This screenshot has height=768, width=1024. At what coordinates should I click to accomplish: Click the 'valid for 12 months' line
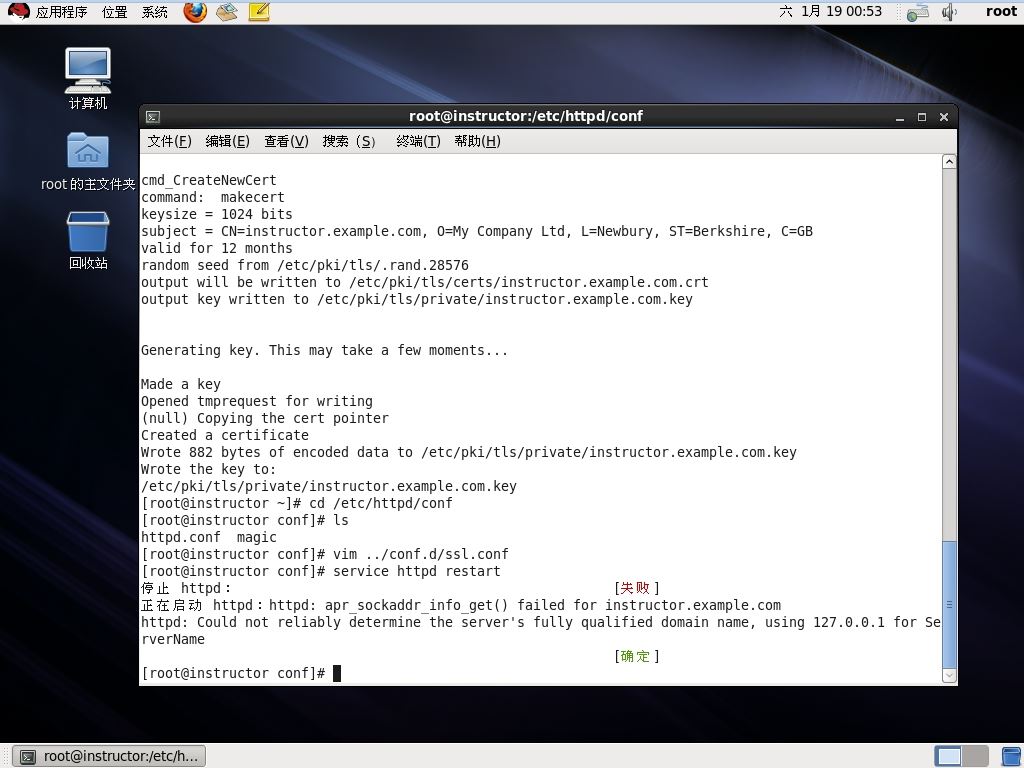217,248
